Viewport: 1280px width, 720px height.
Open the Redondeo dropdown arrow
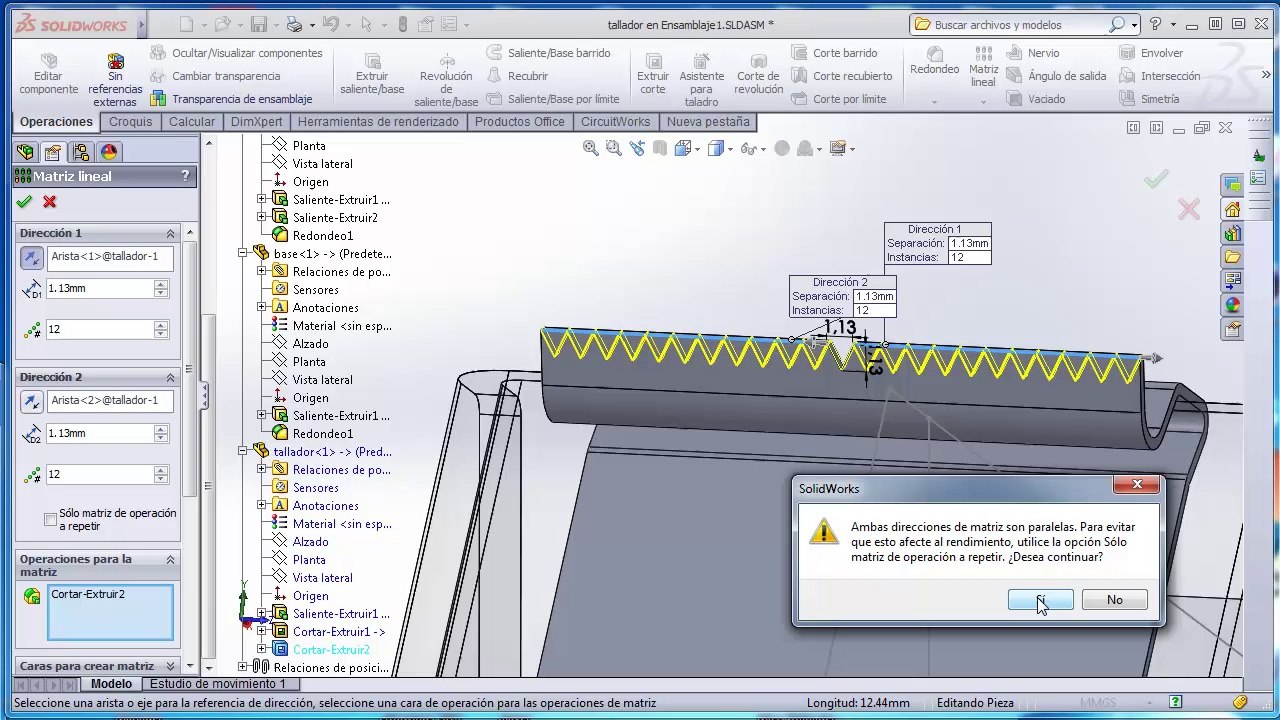(x=934, y=102)
